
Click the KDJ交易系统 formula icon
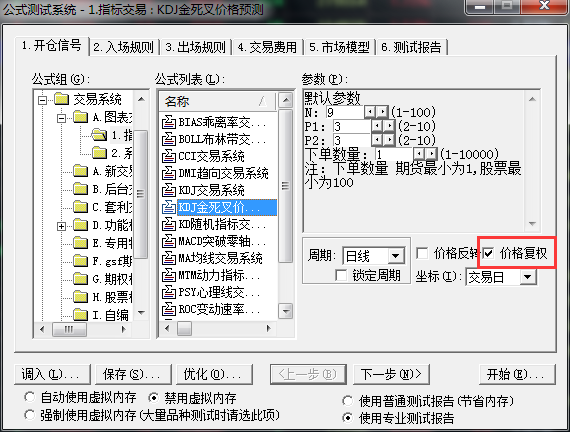tap(169, 190)
